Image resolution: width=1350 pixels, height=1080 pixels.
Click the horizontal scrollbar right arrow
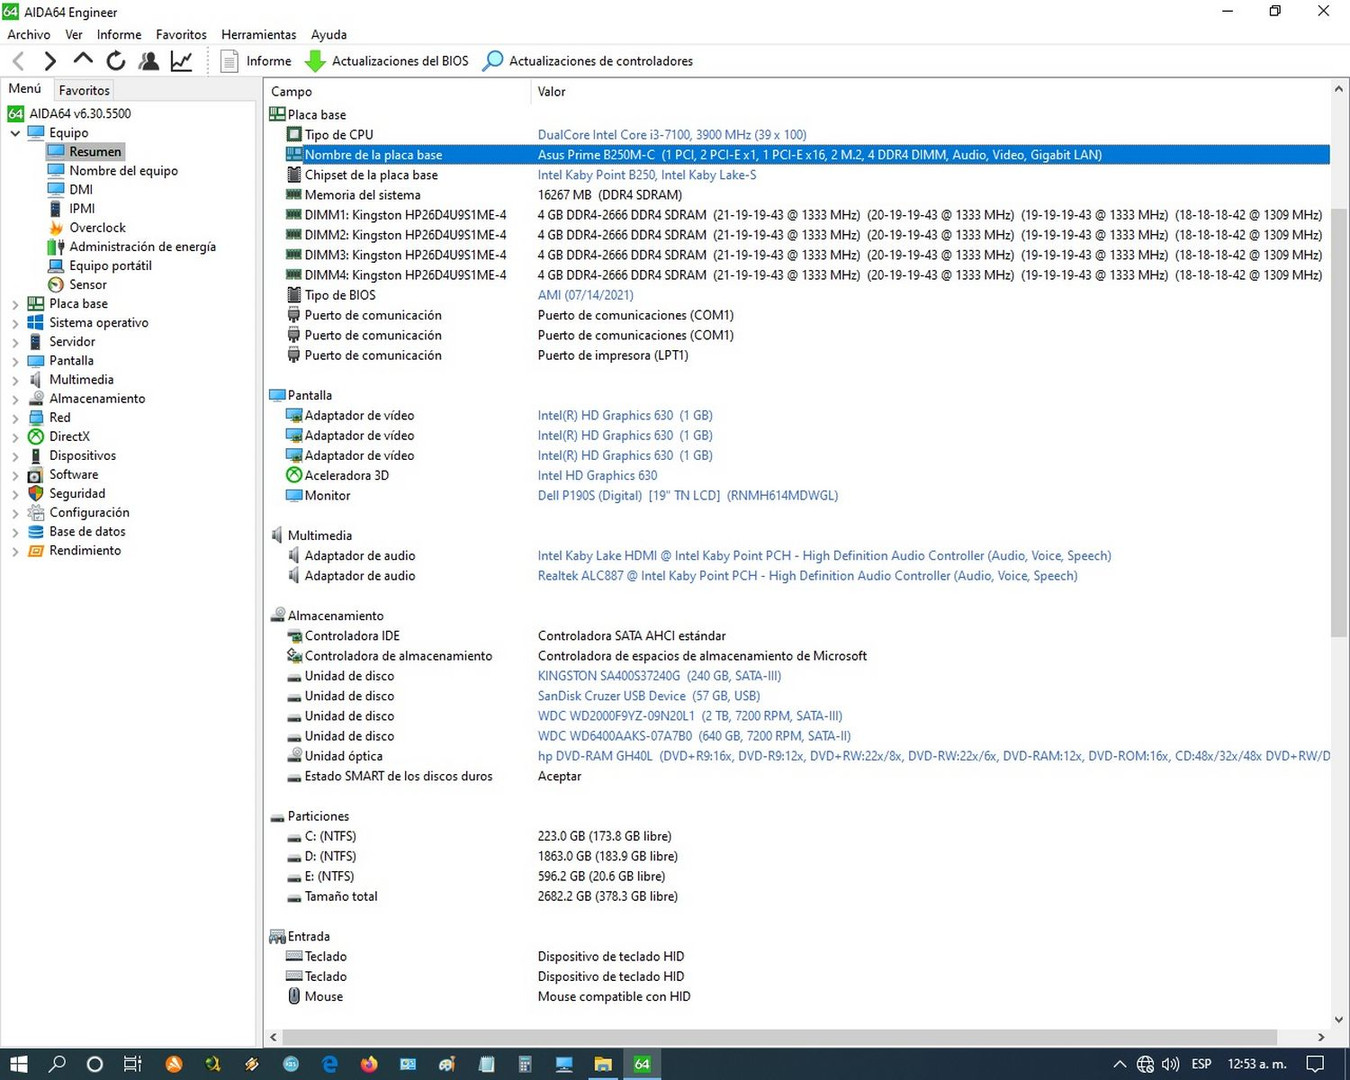(x=1321, y=1037)
